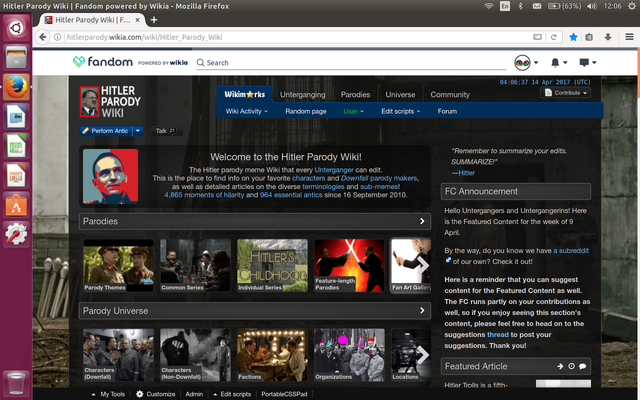640x400 pixels.
Task: Open the Parody Themes thumbnail
Action: [118, 265]
